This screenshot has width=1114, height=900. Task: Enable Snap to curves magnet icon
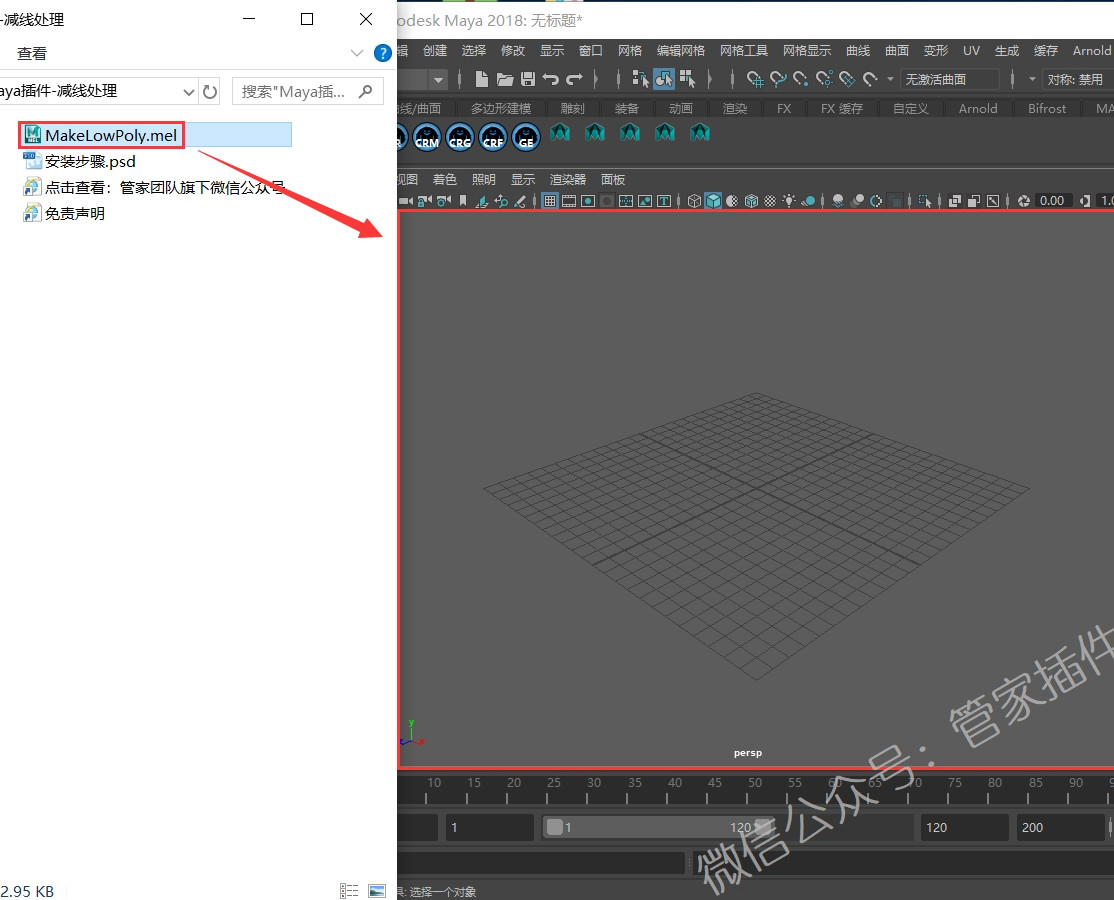click(x=779, y=79)
